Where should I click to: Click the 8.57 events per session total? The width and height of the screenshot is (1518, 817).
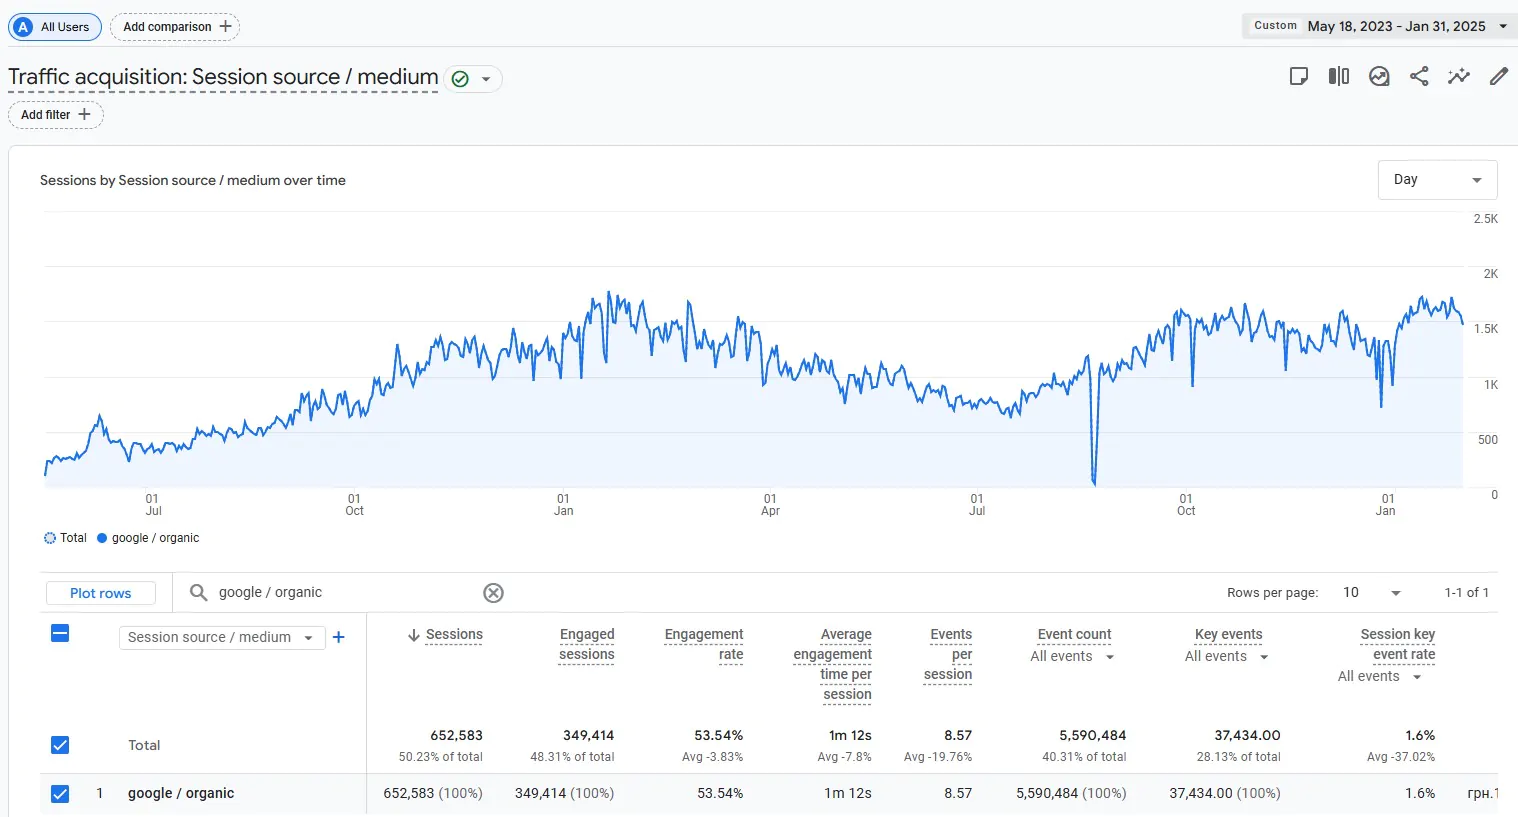[x=958, y=736]
